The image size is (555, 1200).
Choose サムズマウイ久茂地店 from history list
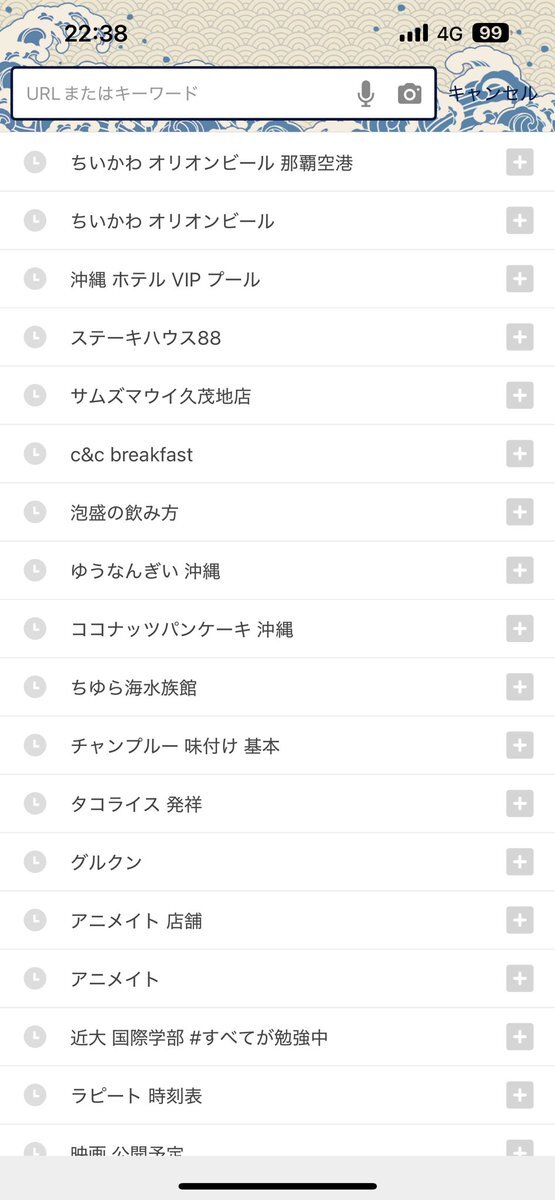tap(277, 396)
